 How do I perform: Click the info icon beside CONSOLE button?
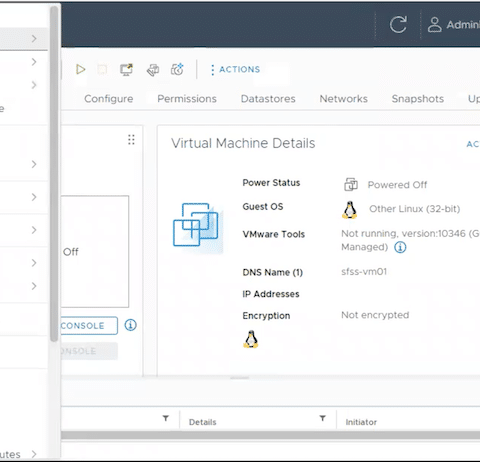click(x=130, y=325)
